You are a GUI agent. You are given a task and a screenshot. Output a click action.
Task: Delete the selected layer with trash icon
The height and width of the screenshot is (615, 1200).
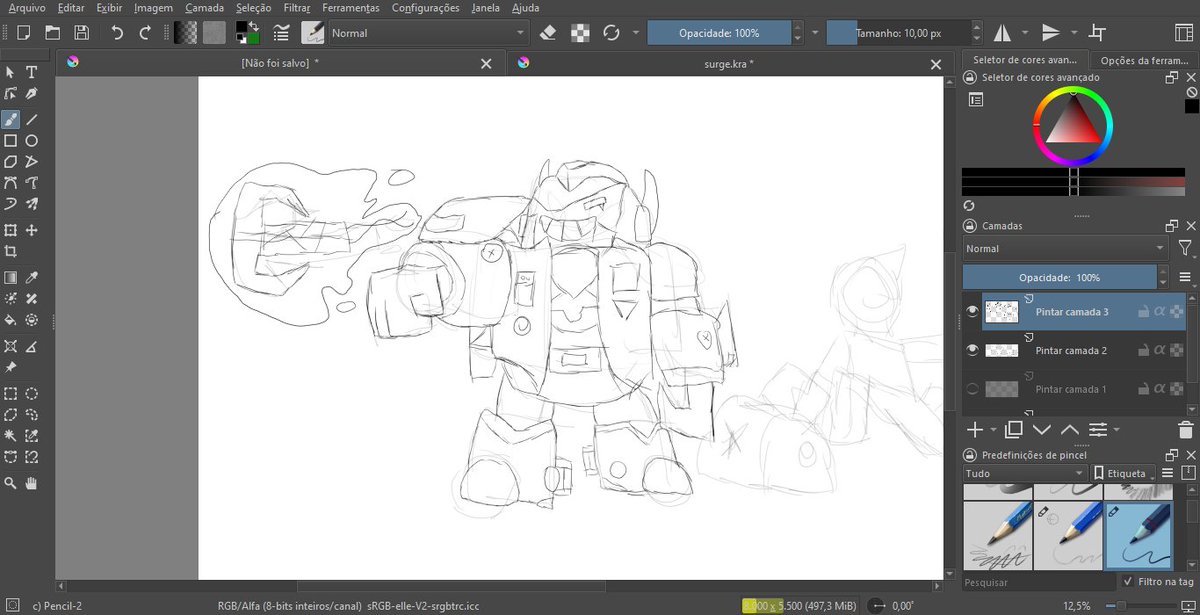1186,430
